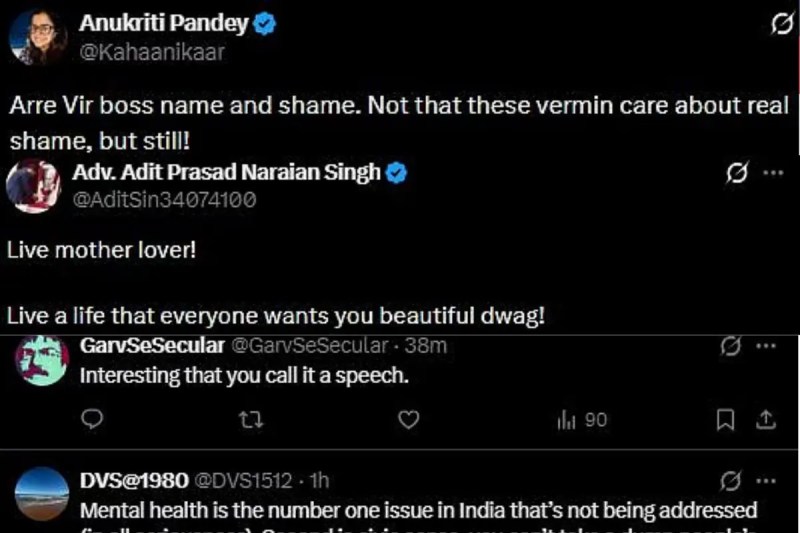
Task: Click the Grok icon on Anukriti Pandey's tweet
Action: [782, 26]
